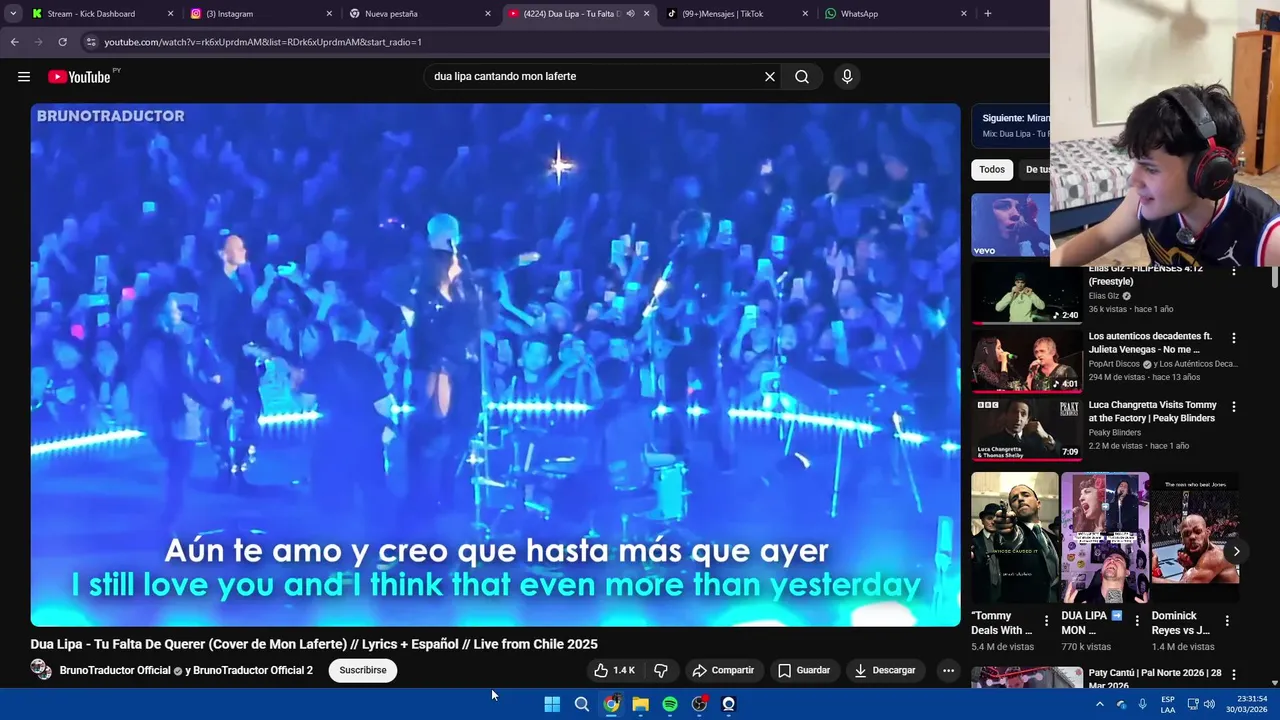The image size is (1280, 720).
Task: Open the Chrome taskbar icon
Action: coord(611,704)
